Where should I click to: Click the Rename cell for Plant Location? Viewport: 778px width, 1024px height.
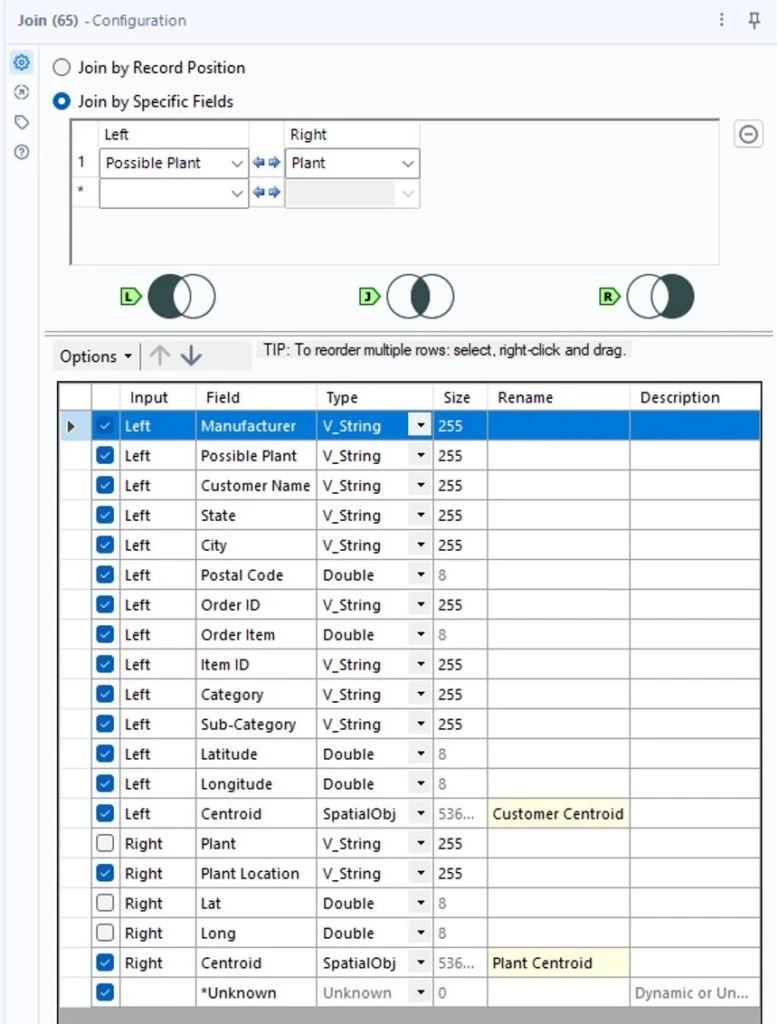(558, 874)
